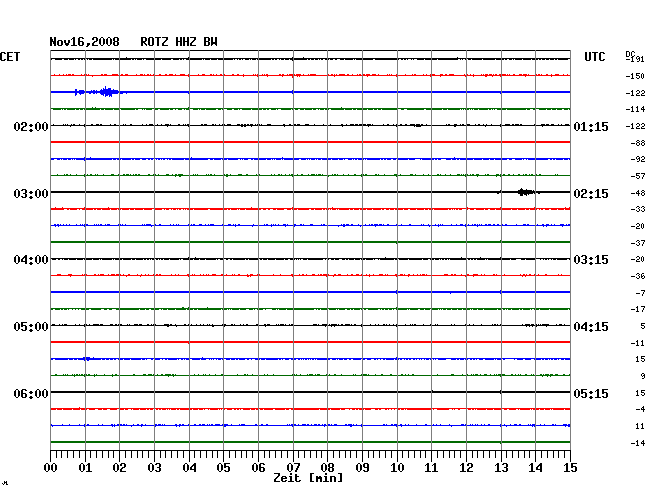Screen dimensions: 650x494
Task: Click the DC offset value -48
Action: click(638, 193)
